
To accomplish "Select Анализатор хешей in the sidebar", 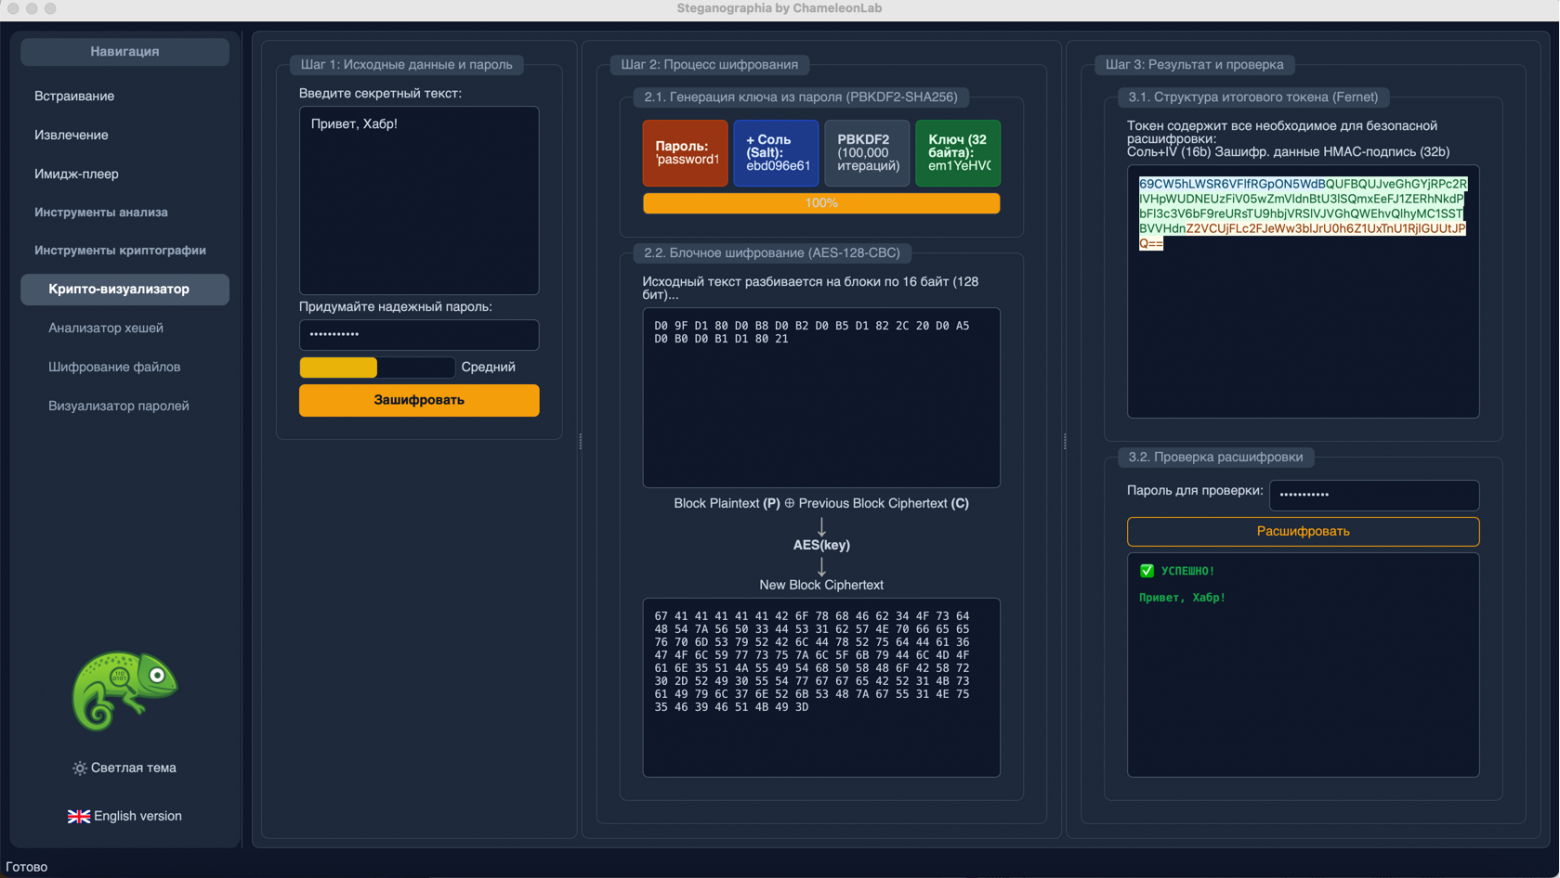I will 105,328.
